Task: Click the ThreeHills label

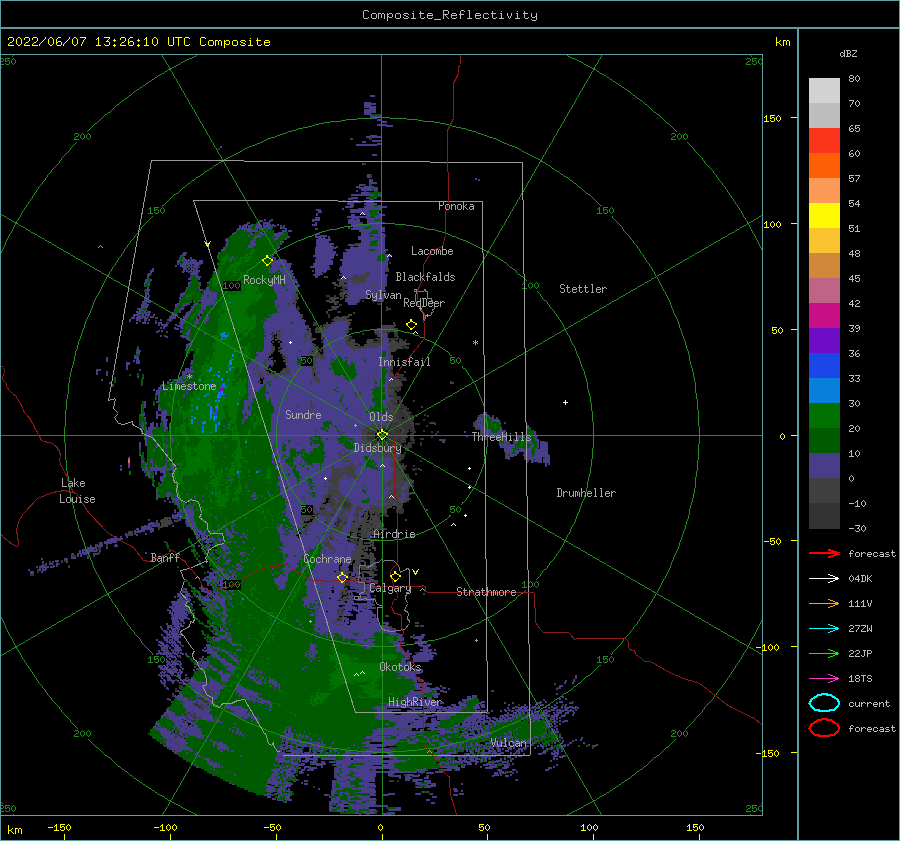Action: pyautogui.click(x=501, y=437)
